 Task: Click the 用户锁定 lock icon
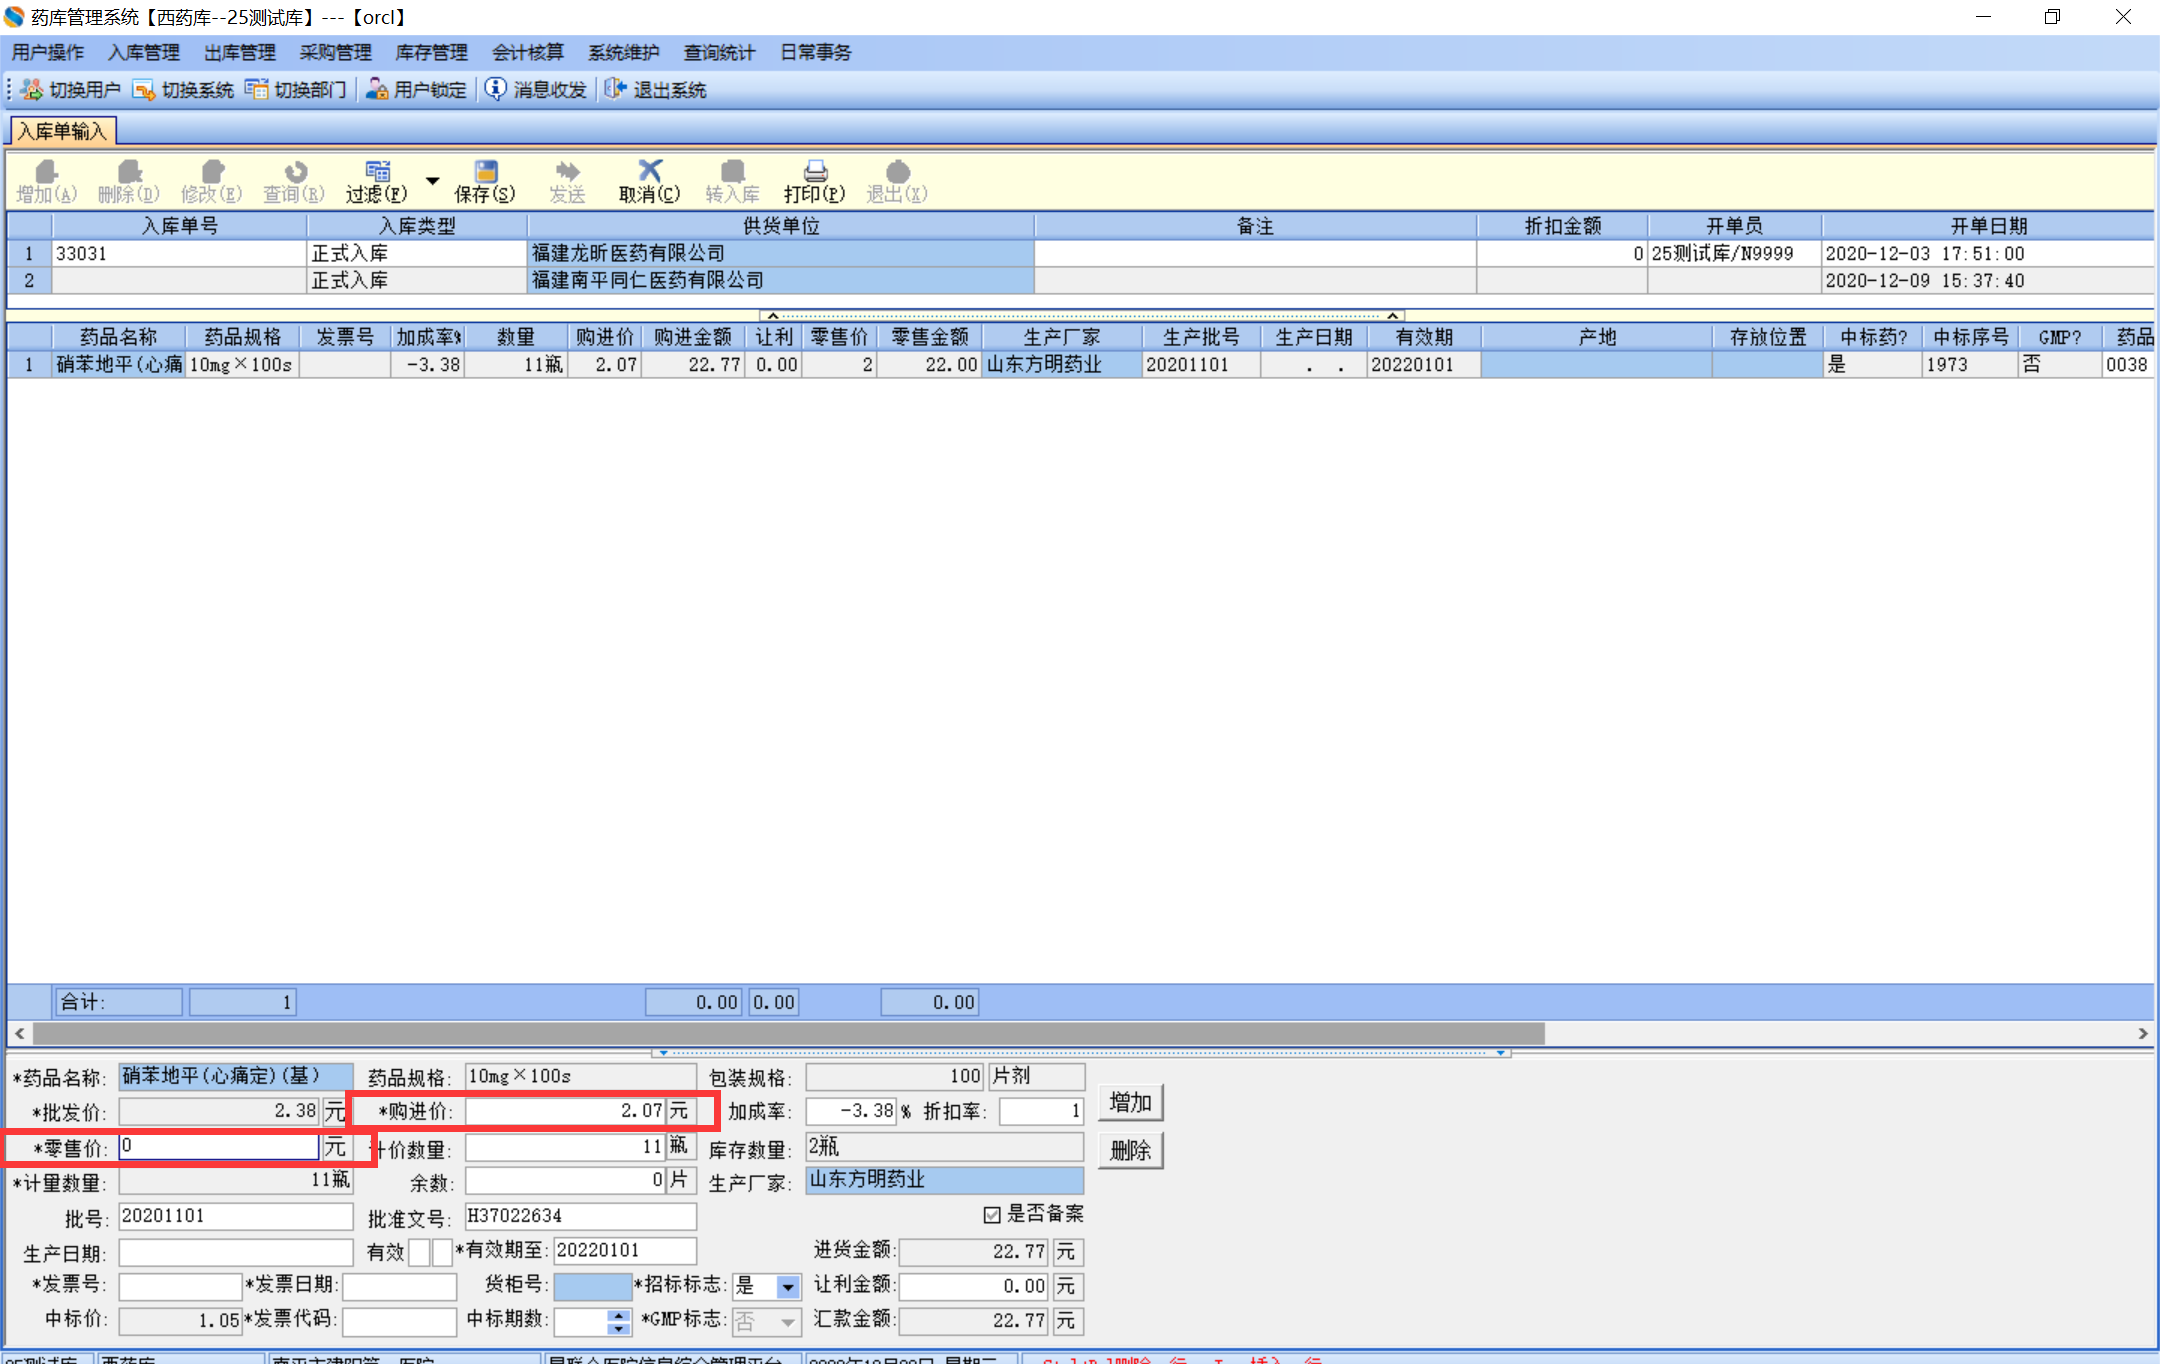click(x=377, y=90)
